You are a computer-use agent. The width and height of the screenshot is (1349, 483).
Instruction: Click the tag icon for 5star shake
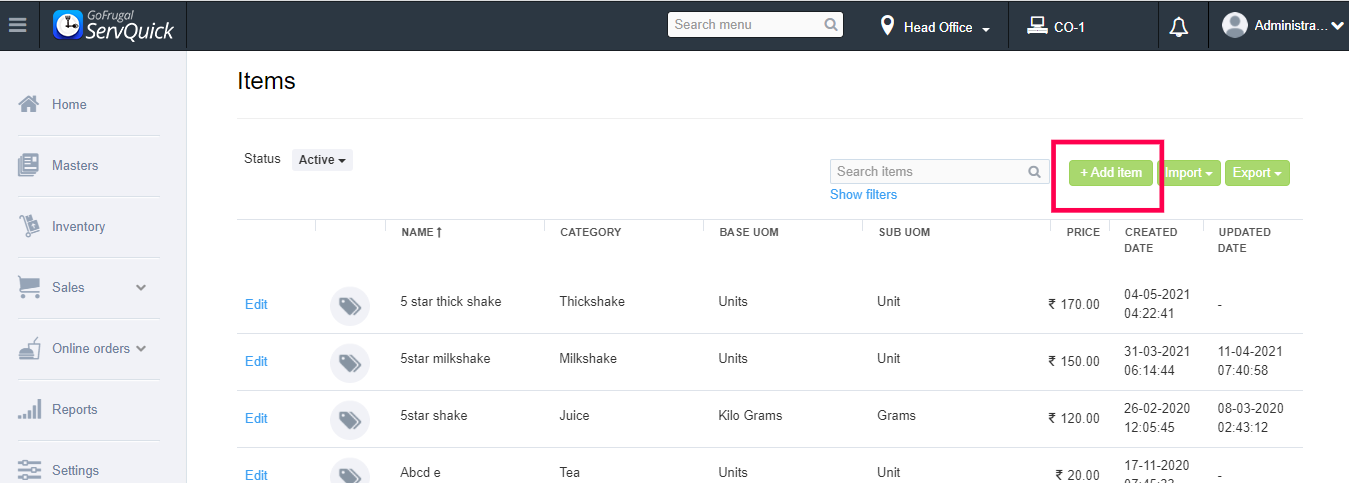350,420
